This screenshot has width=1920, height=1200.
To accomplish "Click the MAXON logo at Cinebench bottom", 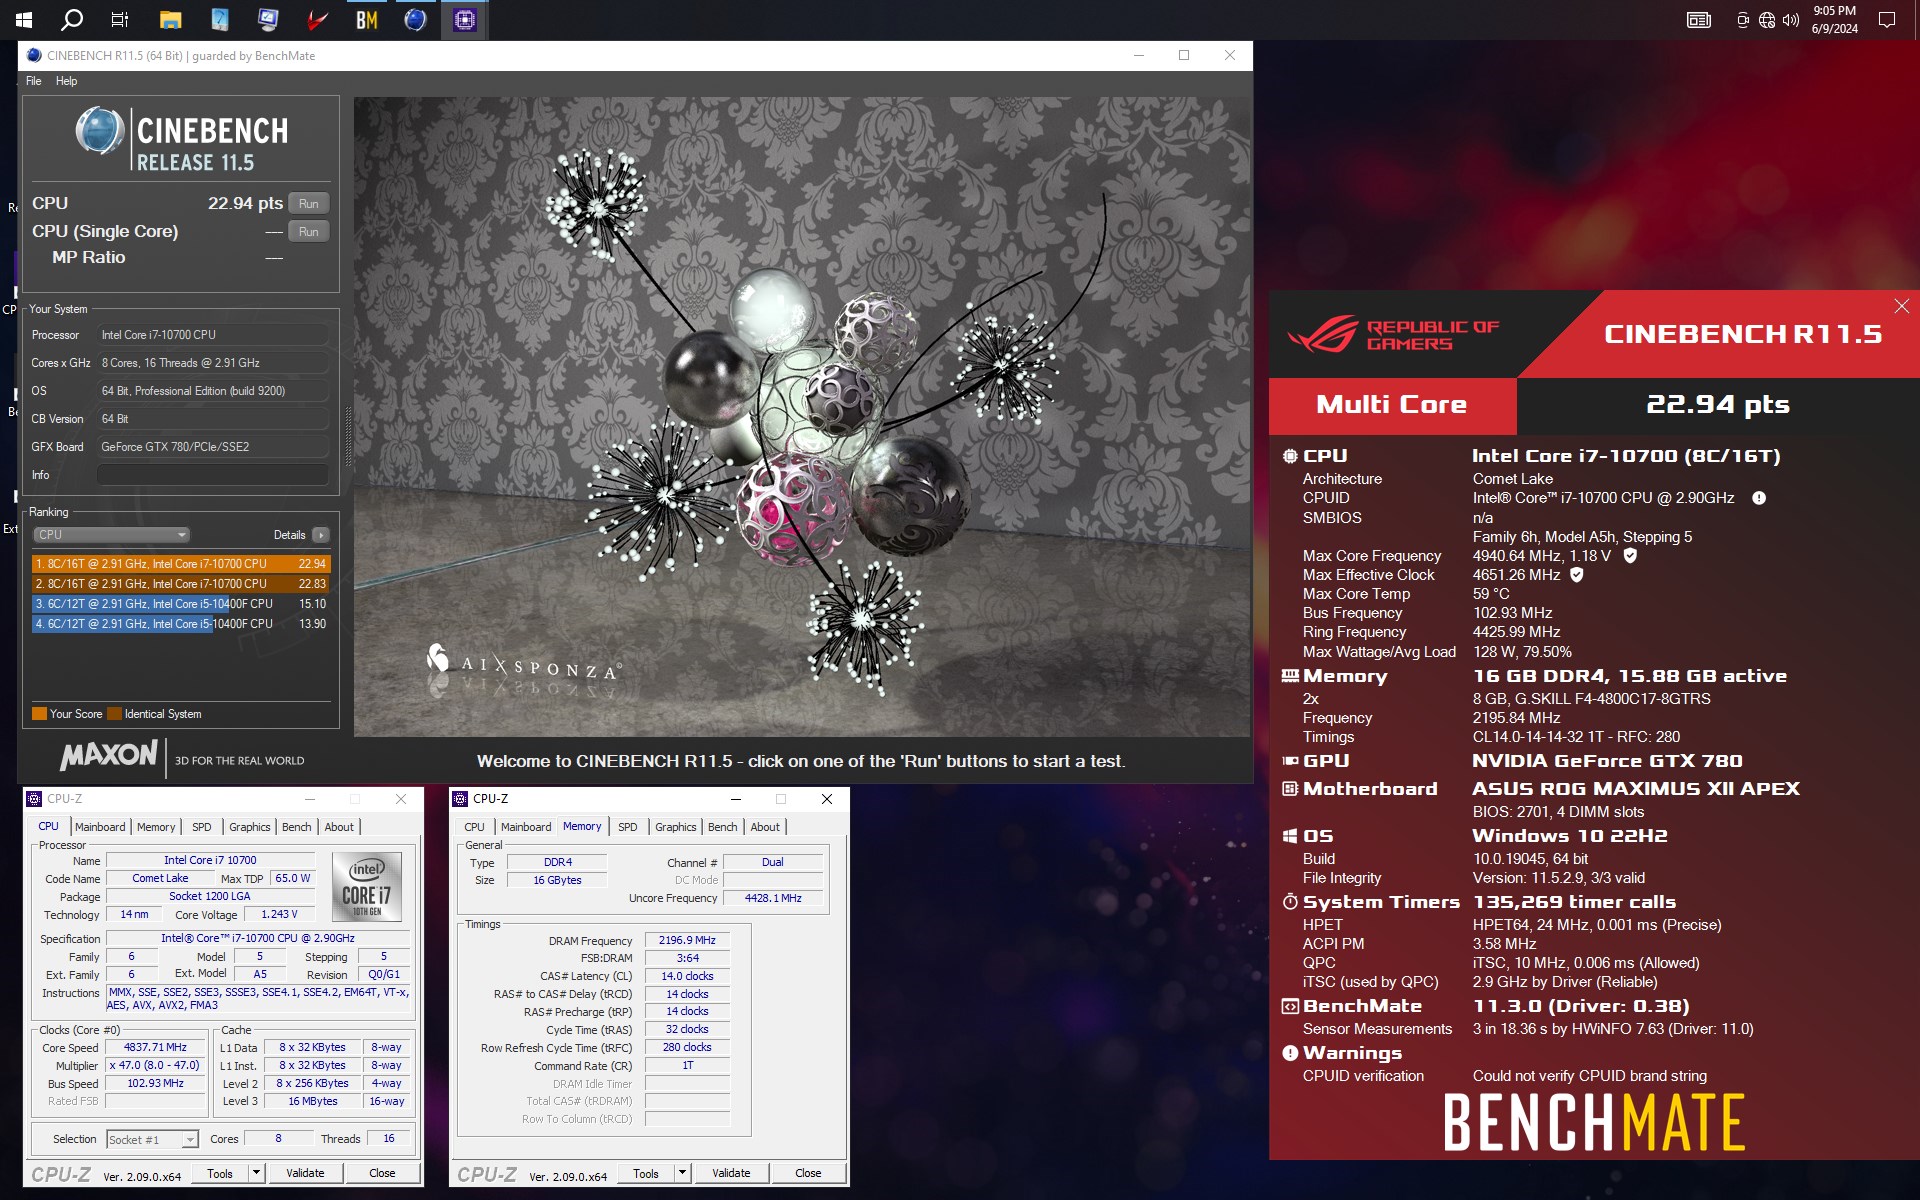I will [x=108, y=756].
